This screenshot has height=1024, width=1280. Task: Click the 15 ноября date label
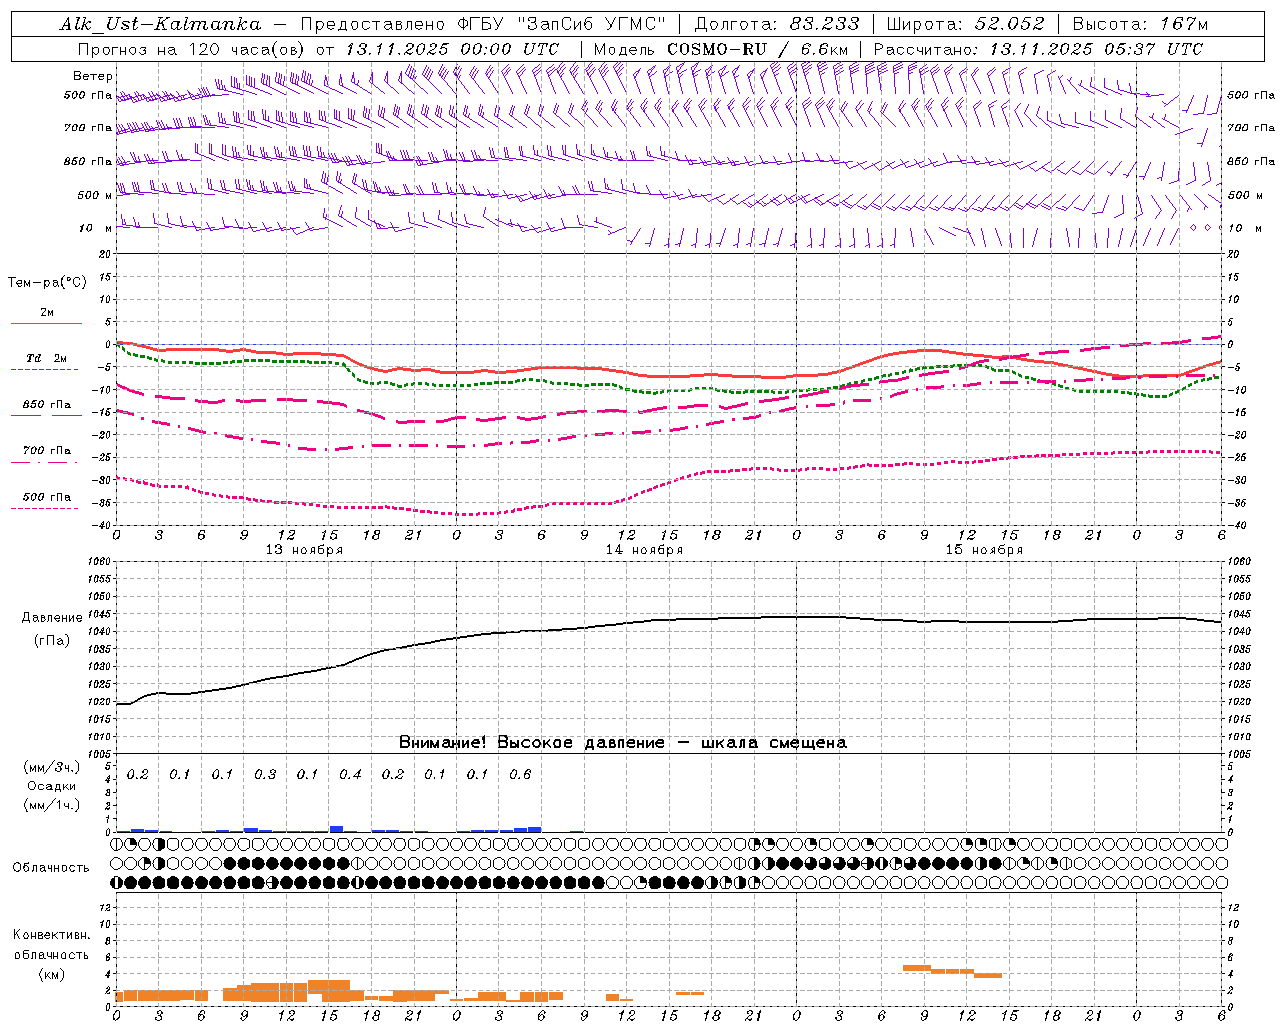click(984, 549)
